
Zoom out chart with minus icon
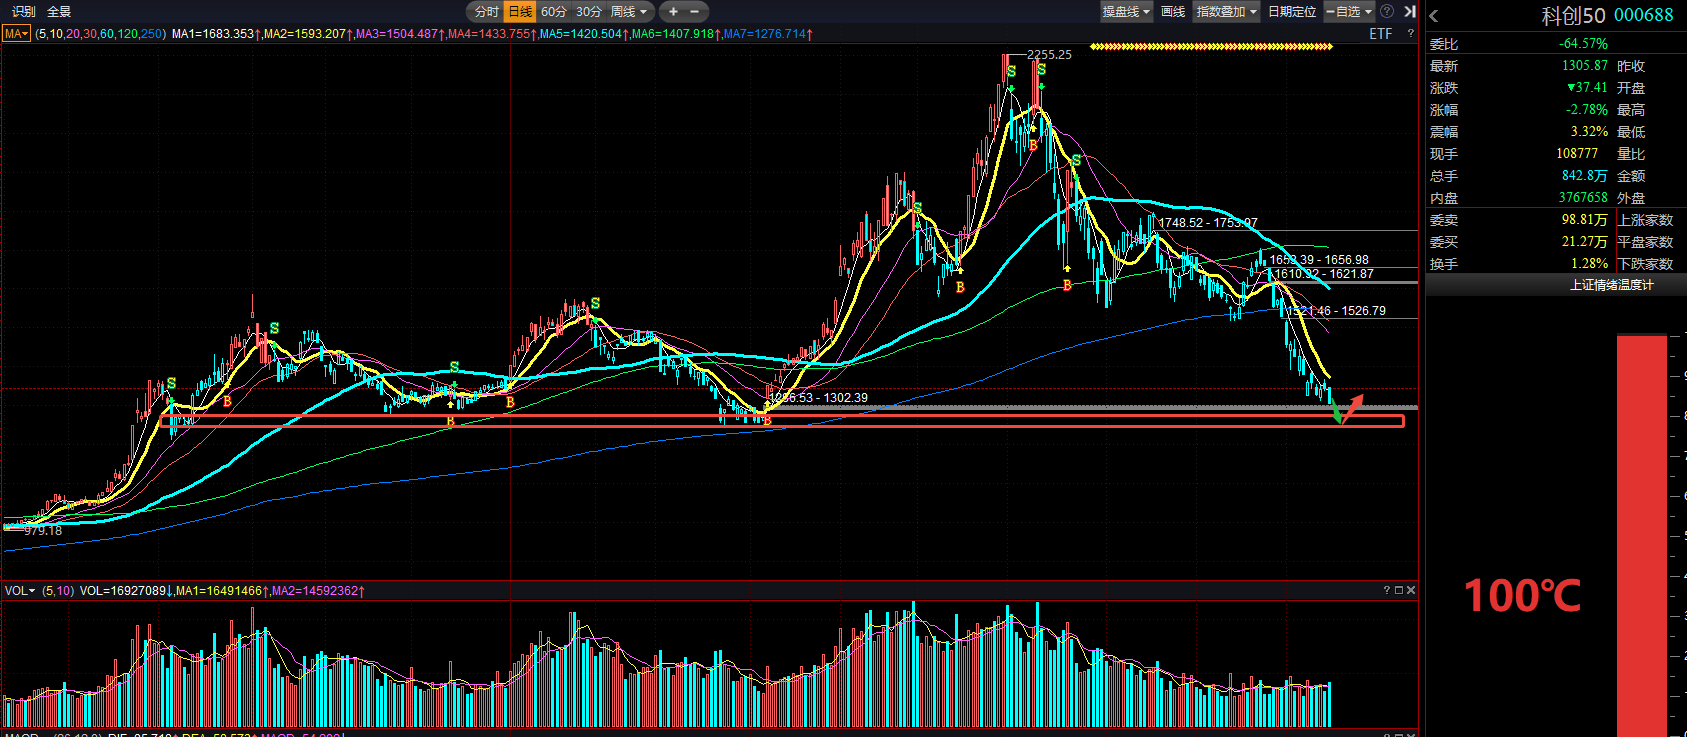[695, 12]
